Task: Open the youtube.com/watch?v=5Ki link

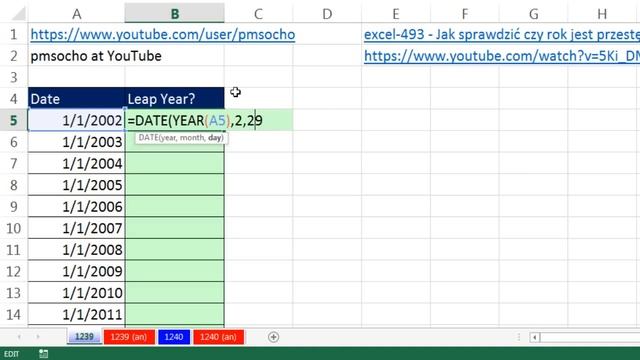Action: point(502,56)
